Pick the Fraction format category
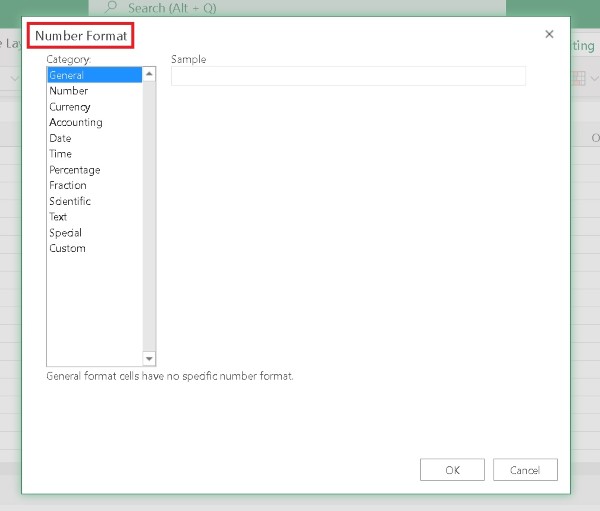The image size is (600, 511). [x=68, y=185]
